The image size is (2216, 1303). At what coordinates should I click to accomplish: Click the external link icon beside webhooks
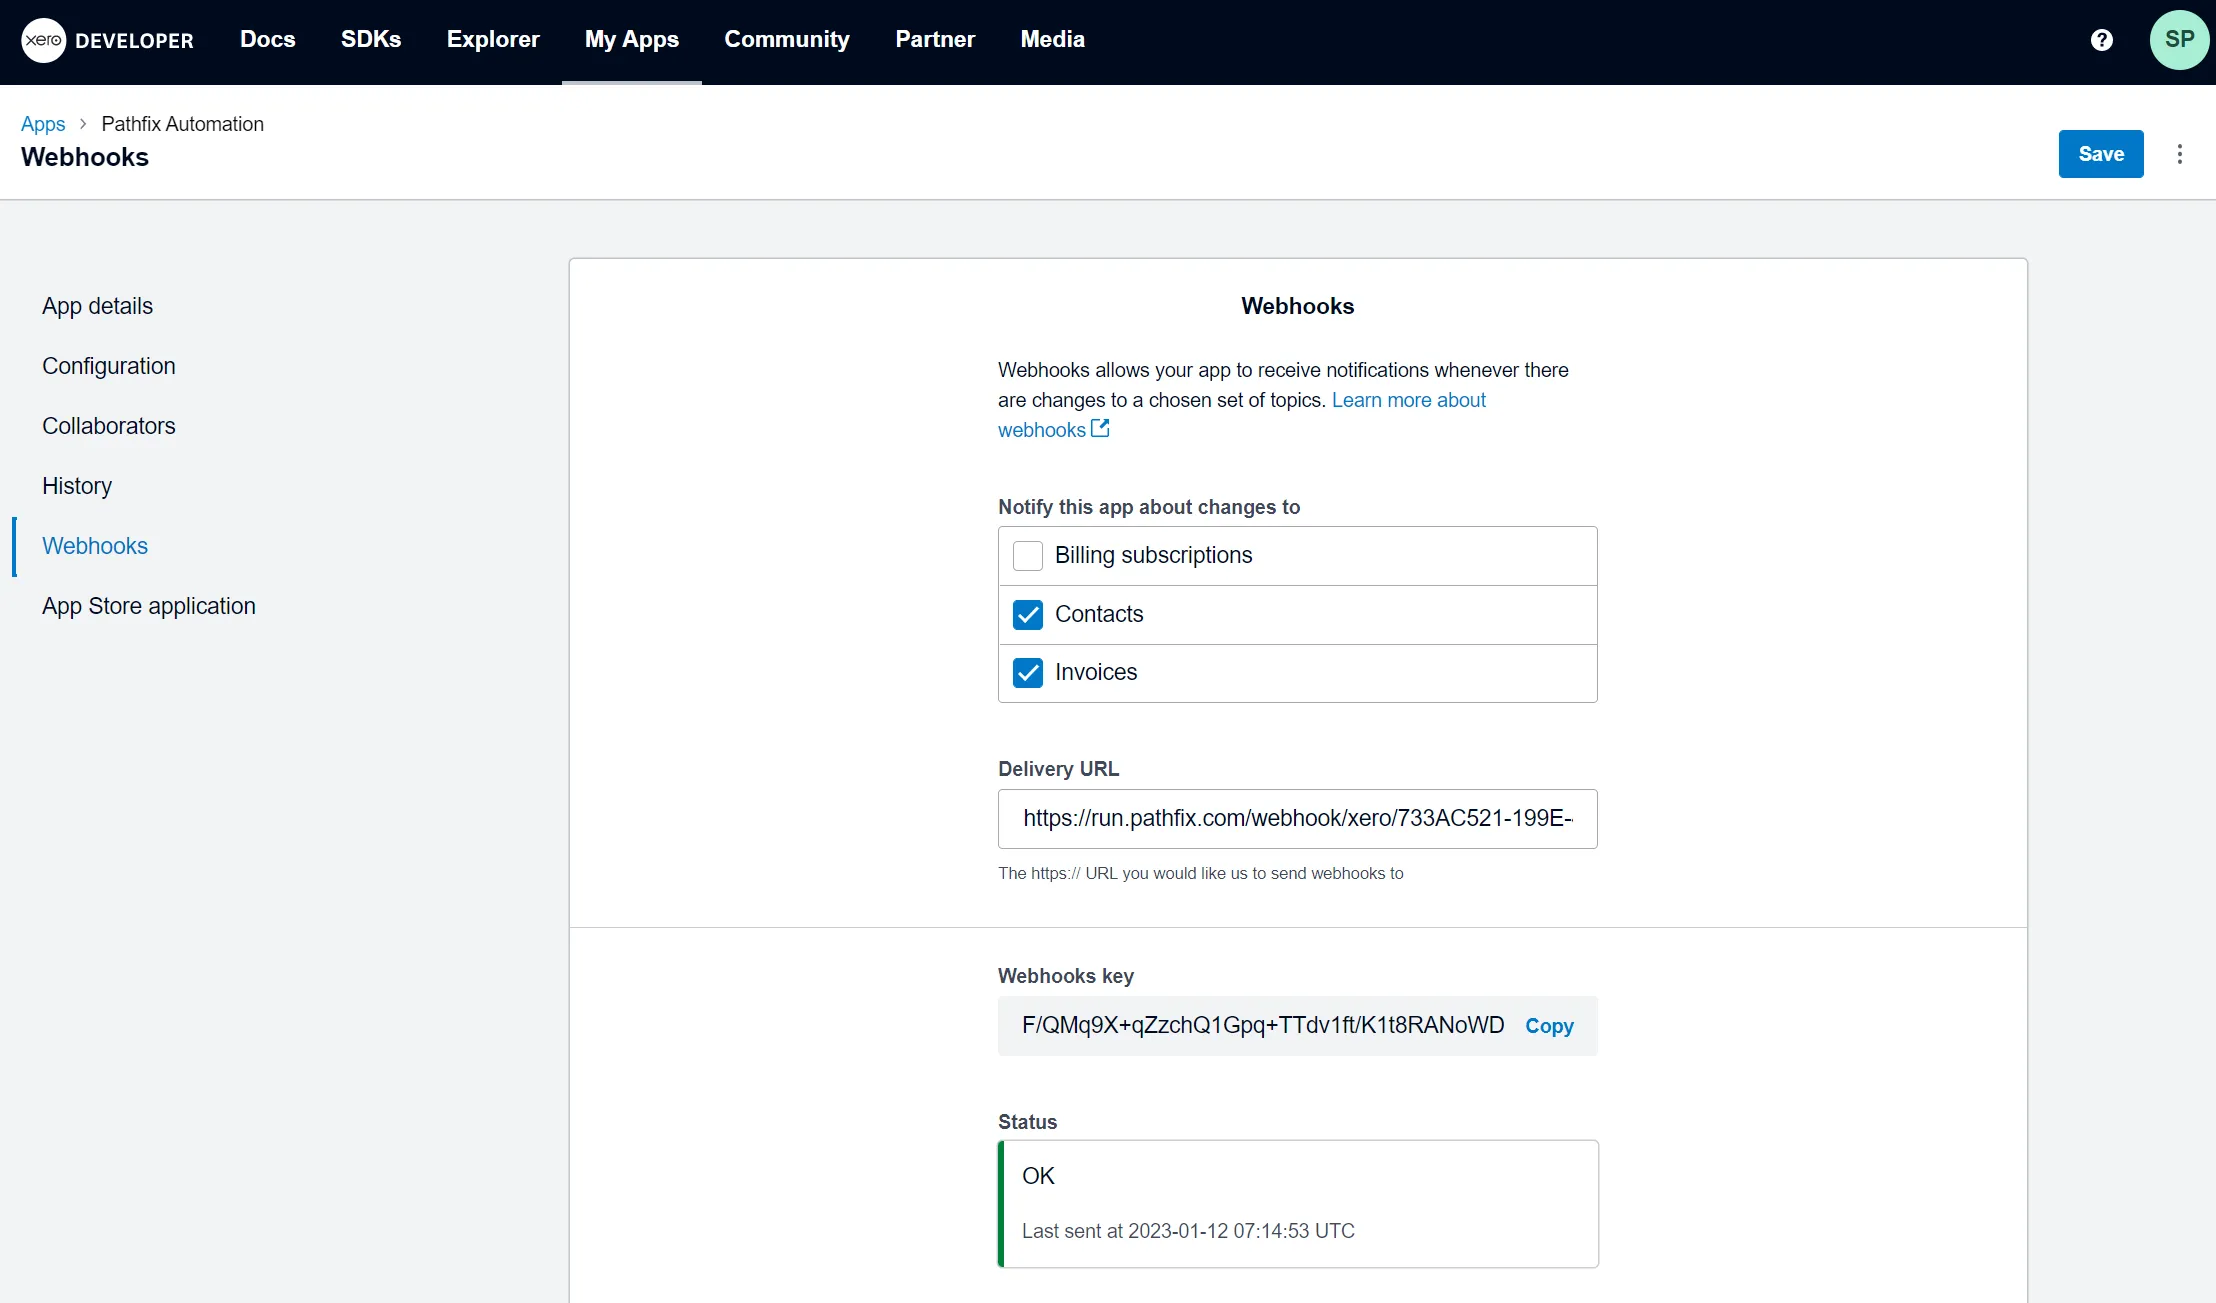tap(1100, 429)
